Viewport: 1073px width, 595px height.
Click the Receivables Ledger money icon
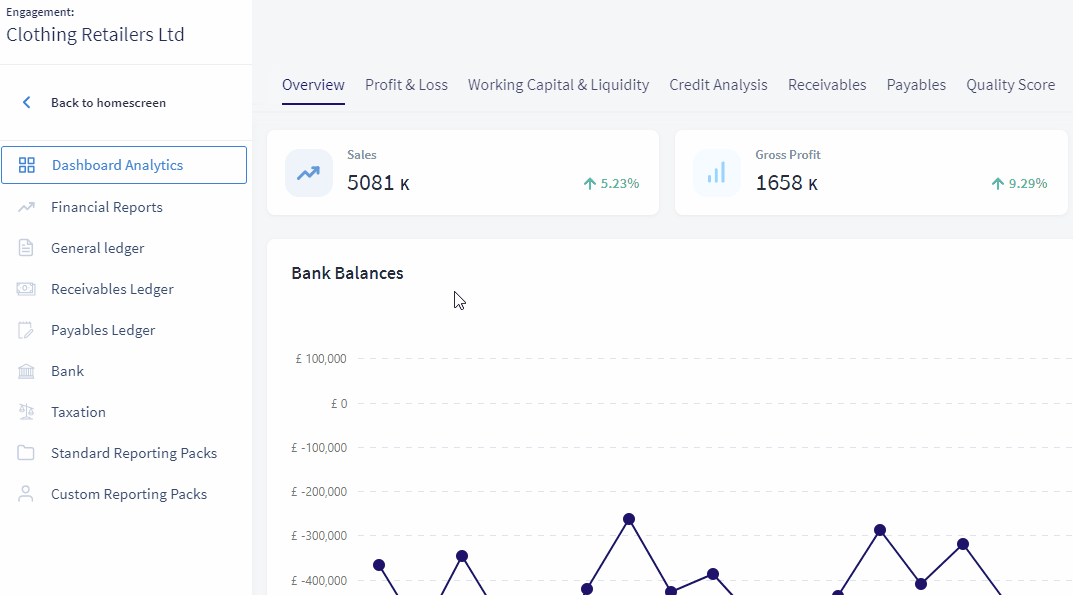(26, 289)
